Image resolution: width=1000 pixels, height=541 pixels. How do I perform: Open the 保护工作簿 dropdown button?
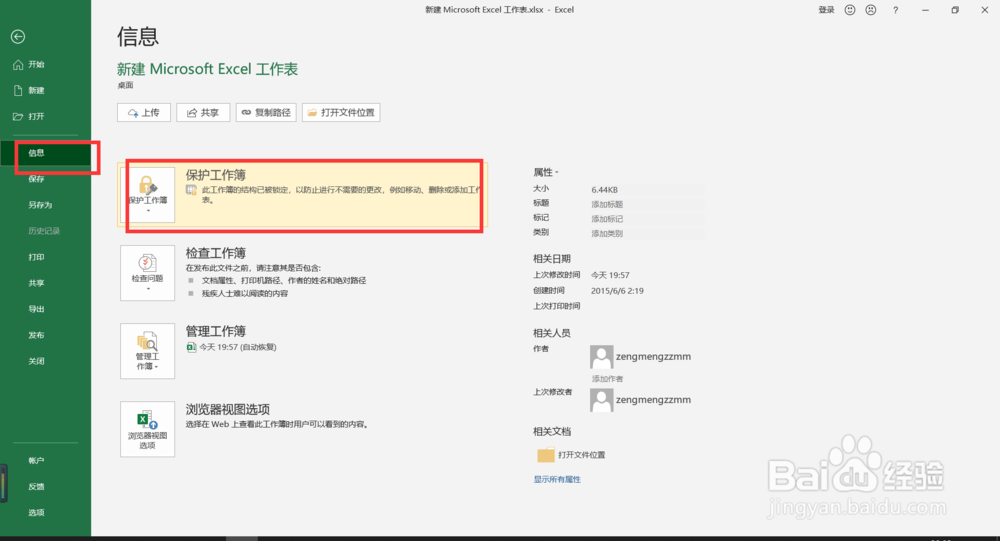147,195
